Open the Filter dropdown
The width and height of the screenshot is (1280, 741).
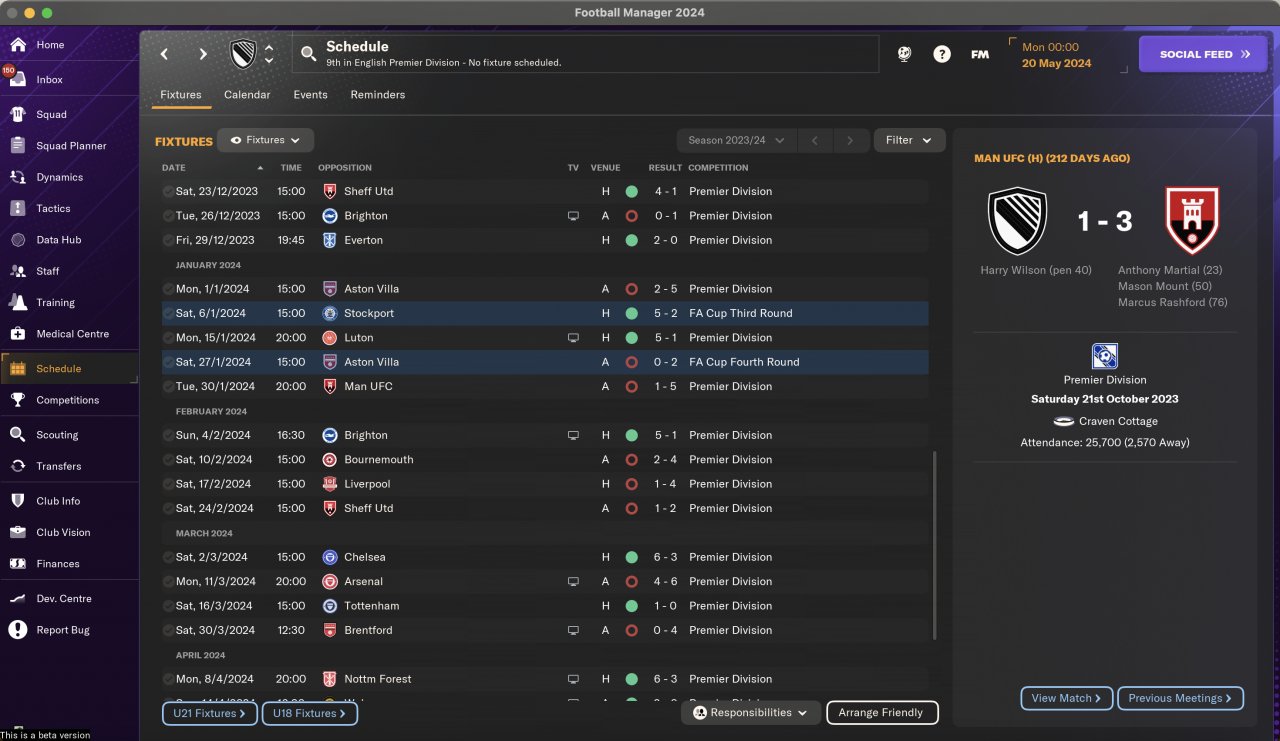[x=909, y=140]
